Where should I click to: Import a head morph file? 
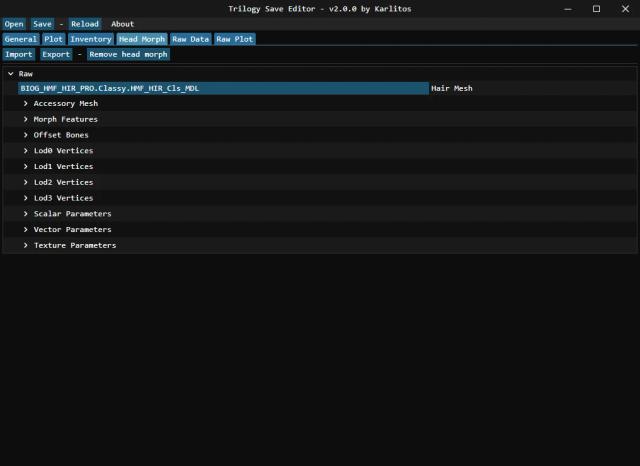18,54
